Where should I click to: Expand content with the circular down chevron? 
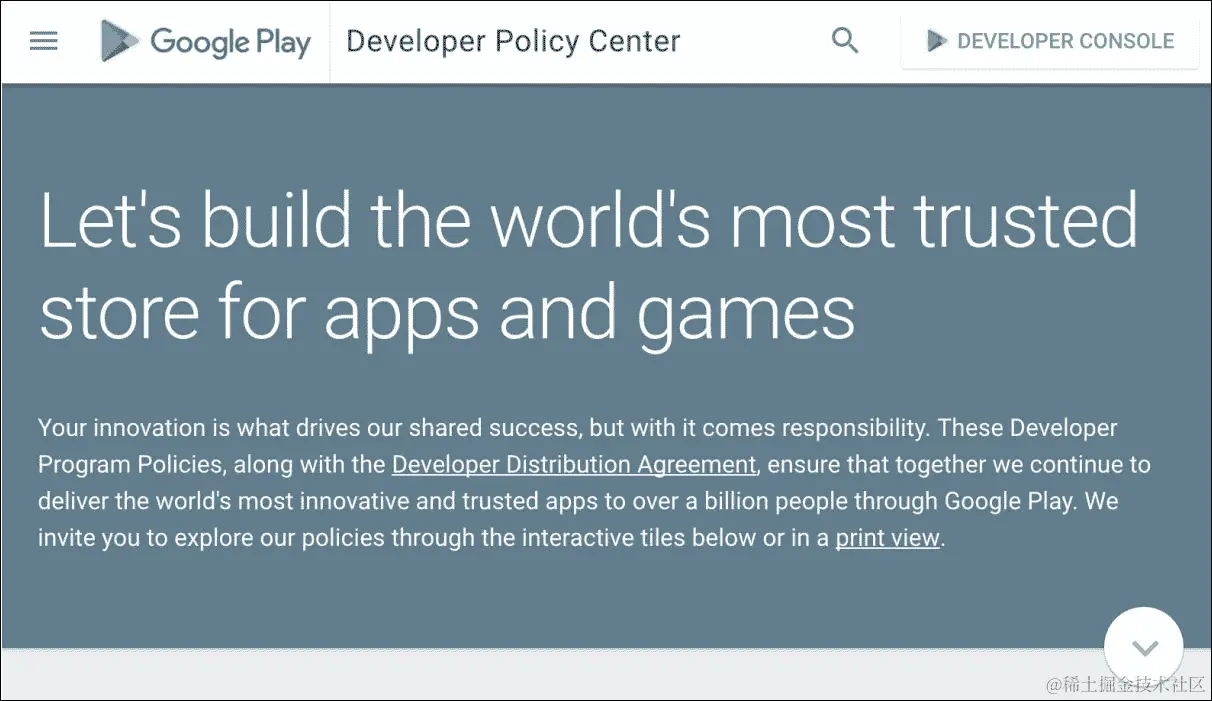(x=1143, y=646)
